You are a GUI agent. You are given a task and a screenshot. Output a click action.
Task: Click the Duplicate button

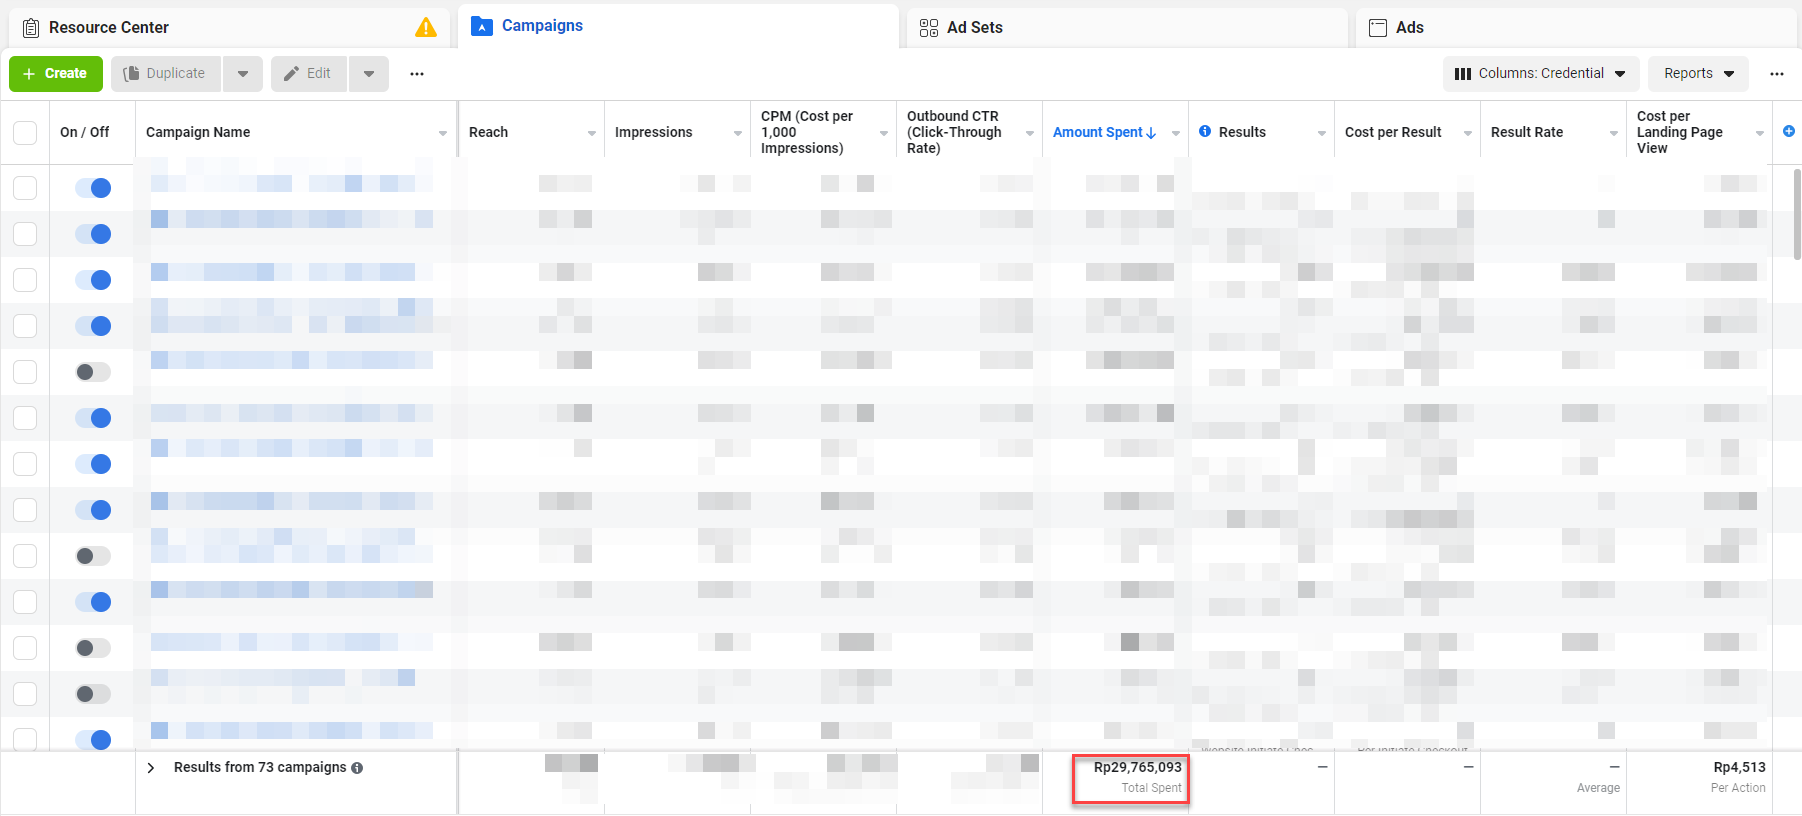[x=166, y=74]
